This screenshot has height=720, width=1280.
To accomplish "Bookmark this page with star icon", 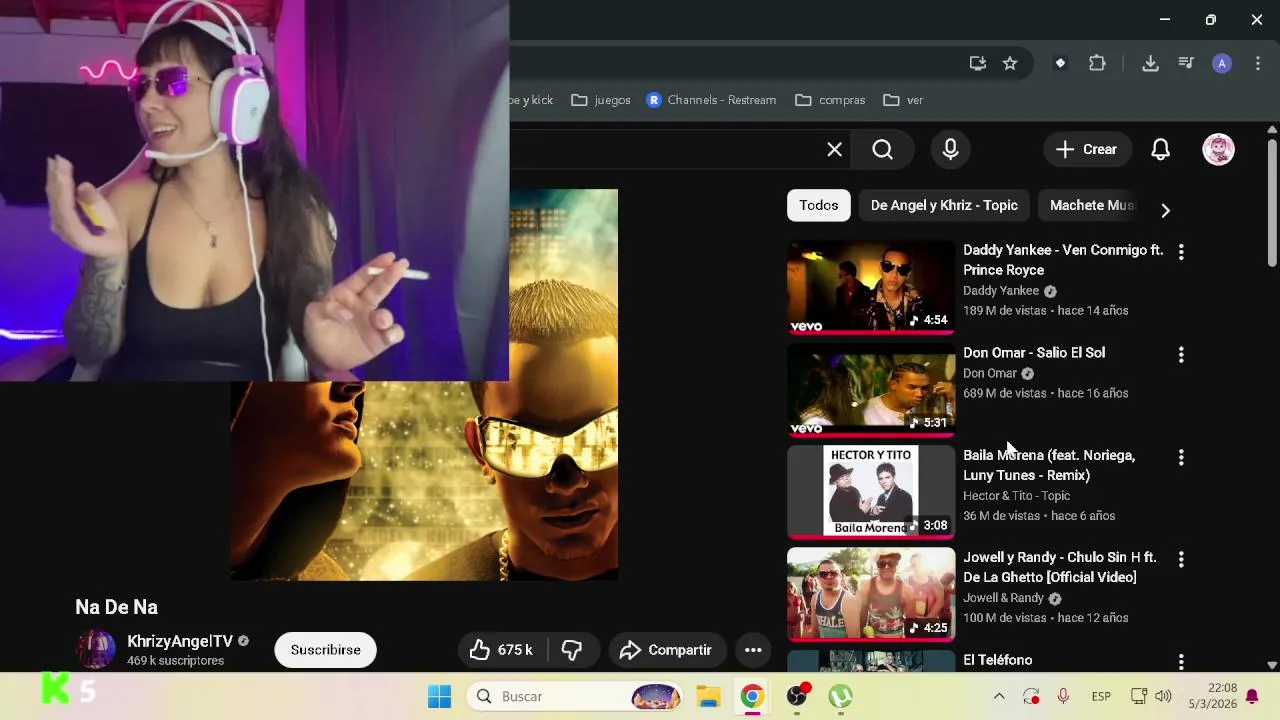I will coord(1010,63).
